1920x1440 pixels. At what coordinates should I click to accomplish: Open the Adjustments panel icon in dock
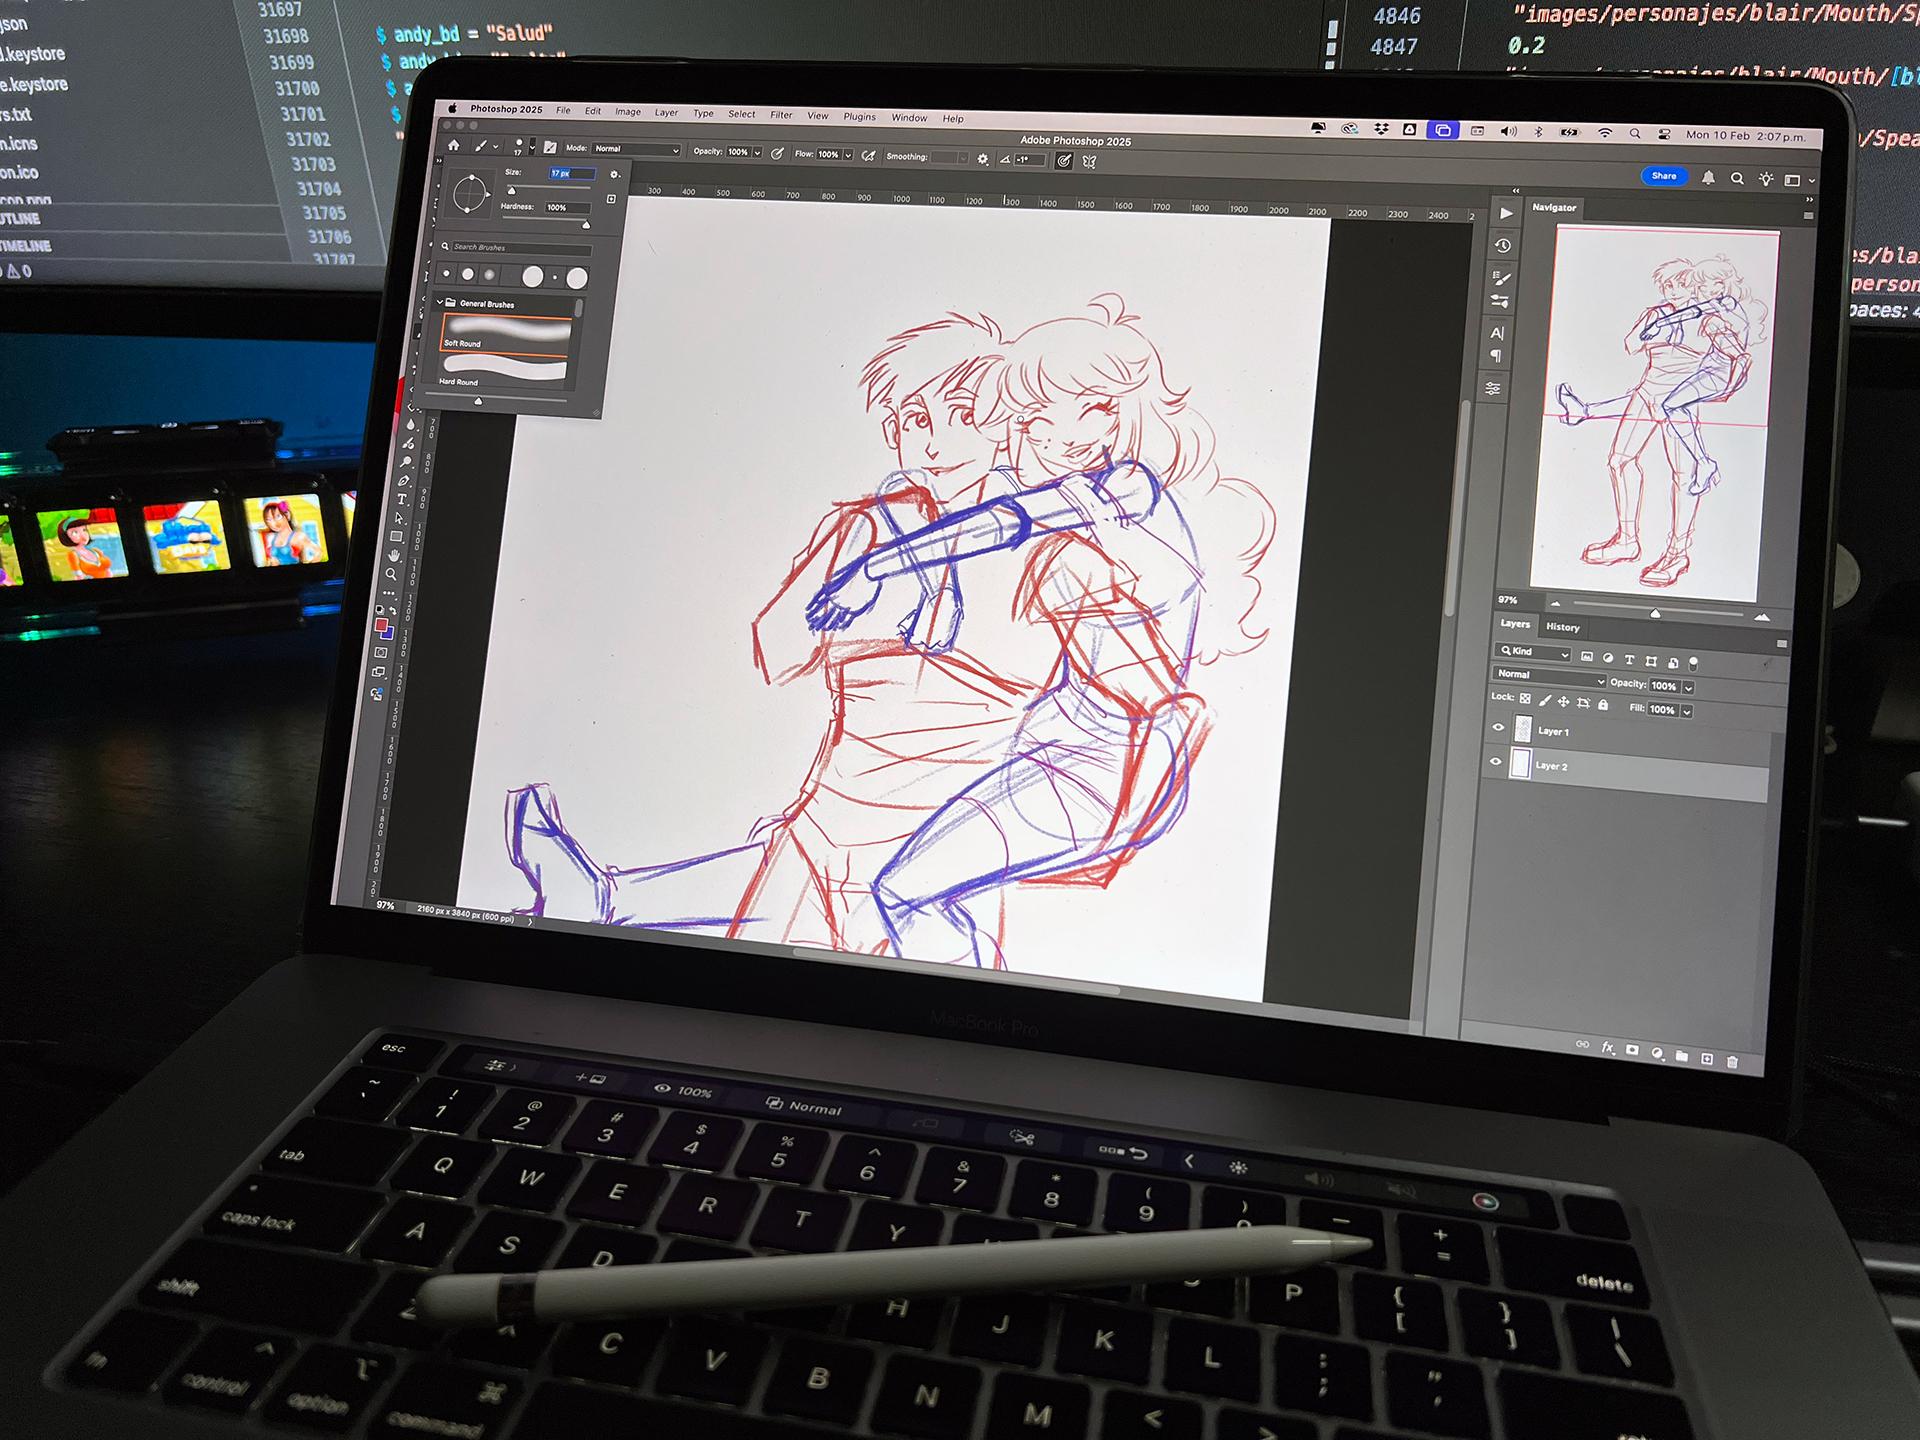1493,389
